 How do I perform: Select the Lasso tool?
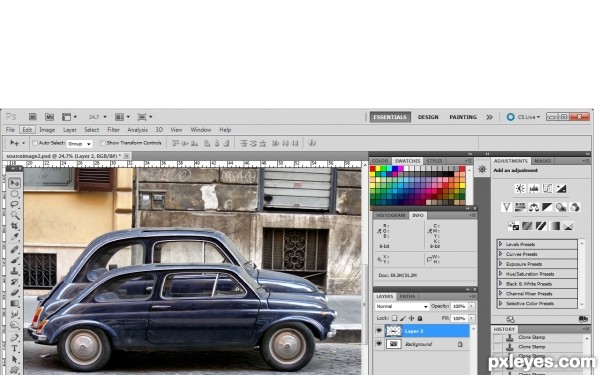pyautogui.click(x=15, y=204)
